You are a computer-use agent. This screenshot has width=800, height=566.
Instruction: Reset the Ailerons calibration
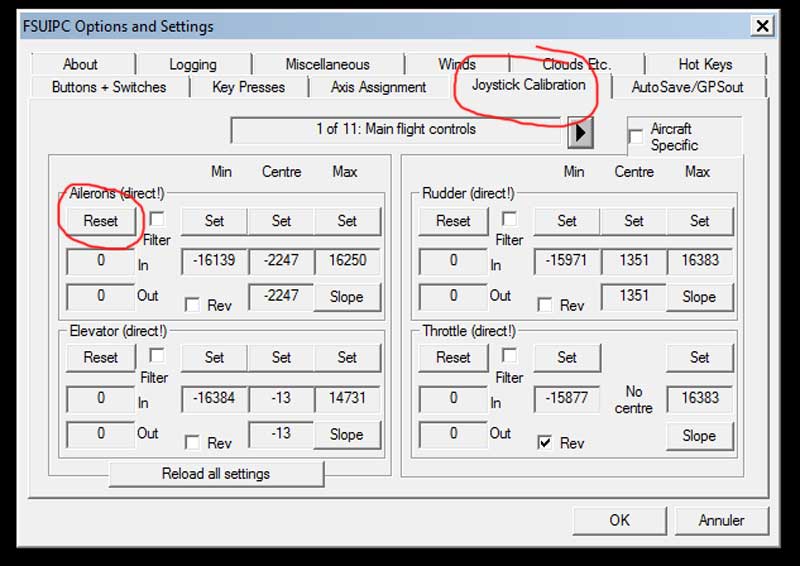[101, 221]
